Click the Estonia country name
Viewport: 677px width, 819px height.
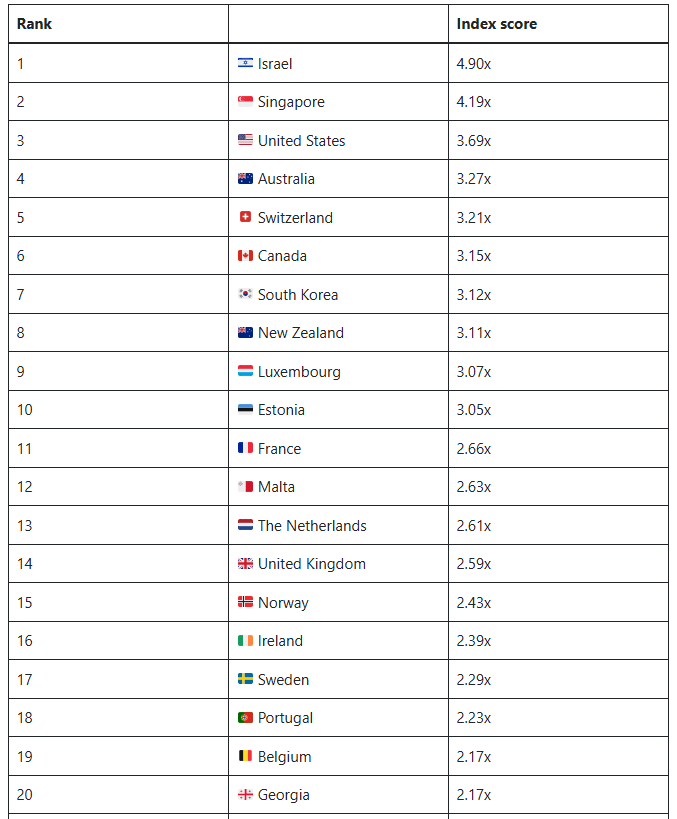tap(281, 410)
